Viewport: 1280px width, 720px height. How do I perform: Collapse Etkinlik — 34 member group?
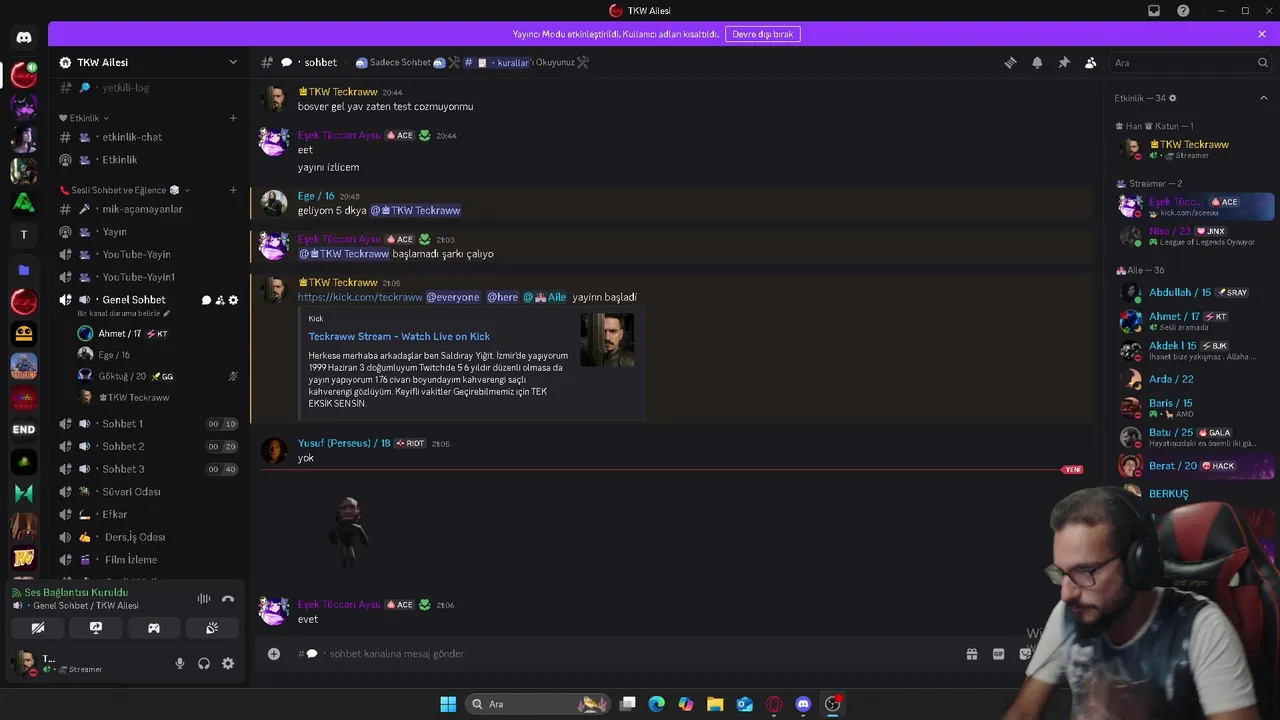[1263, 98]
